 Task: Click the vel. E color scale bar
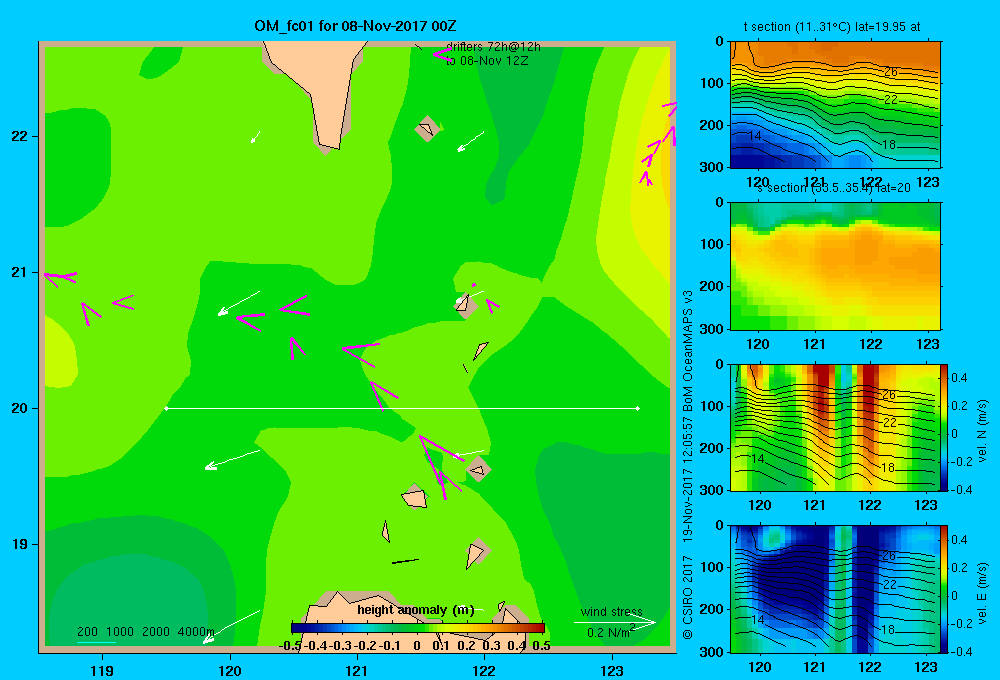click(945, 589)
